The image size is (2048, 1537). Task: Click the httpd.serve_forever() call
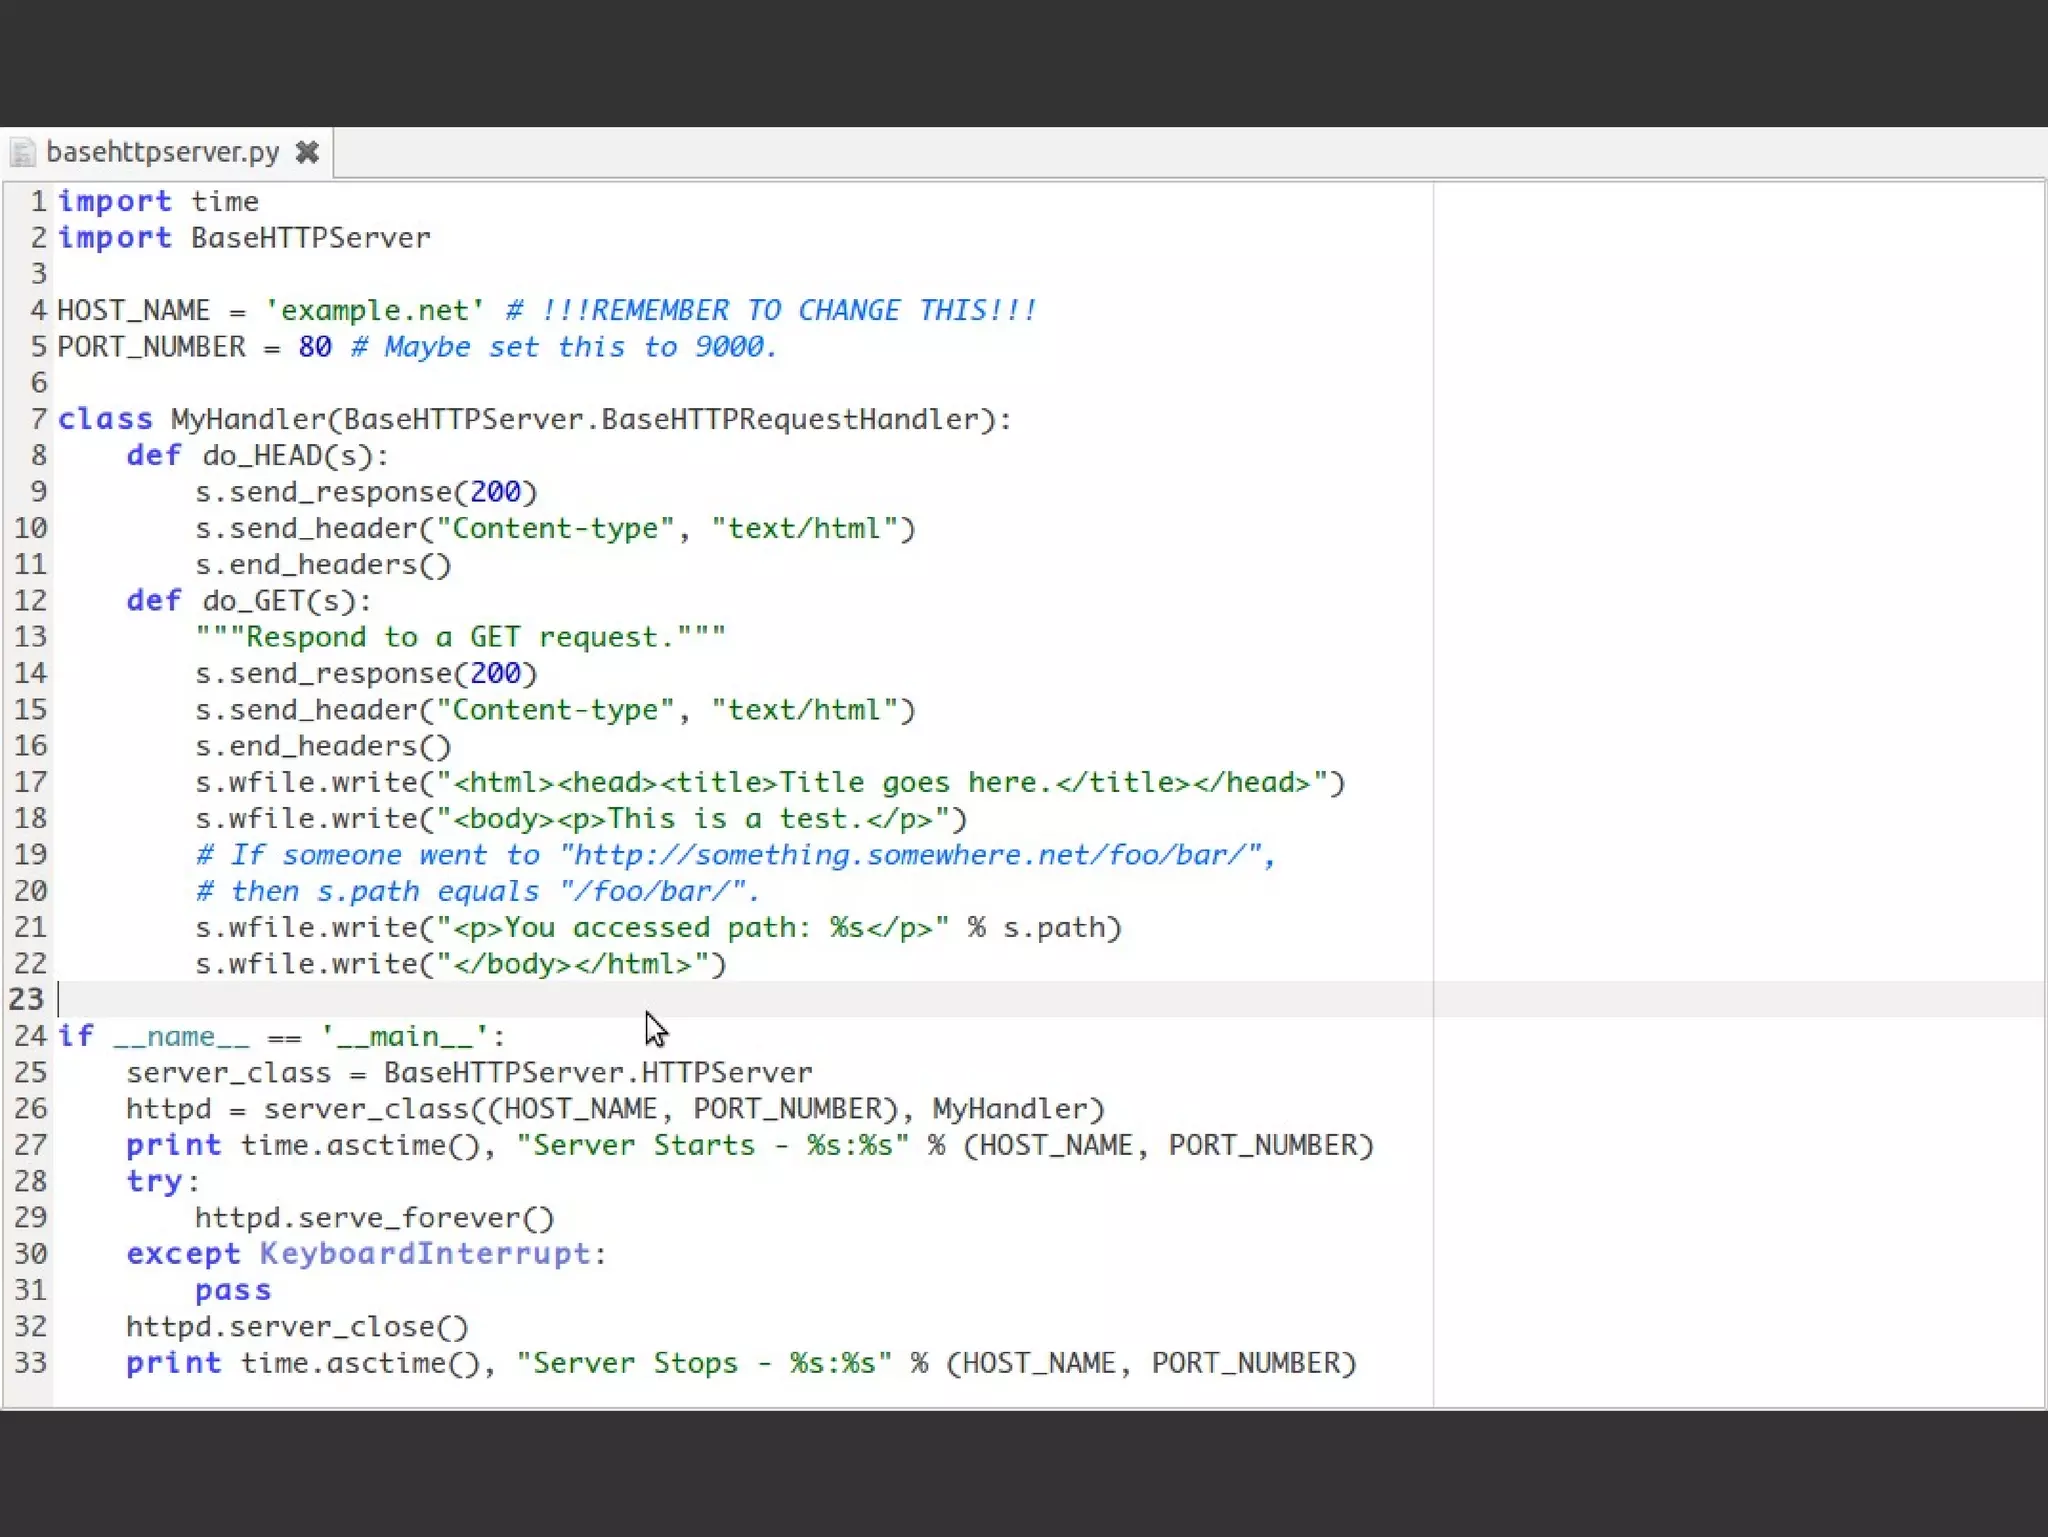[374, 1218]
